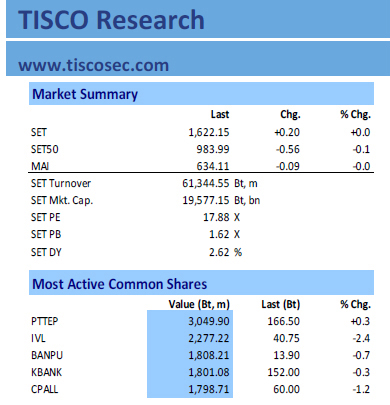Screen dimensions: 390x405
Task: Open the www.tiscosec.com link
Action: (x=94, y=65)
